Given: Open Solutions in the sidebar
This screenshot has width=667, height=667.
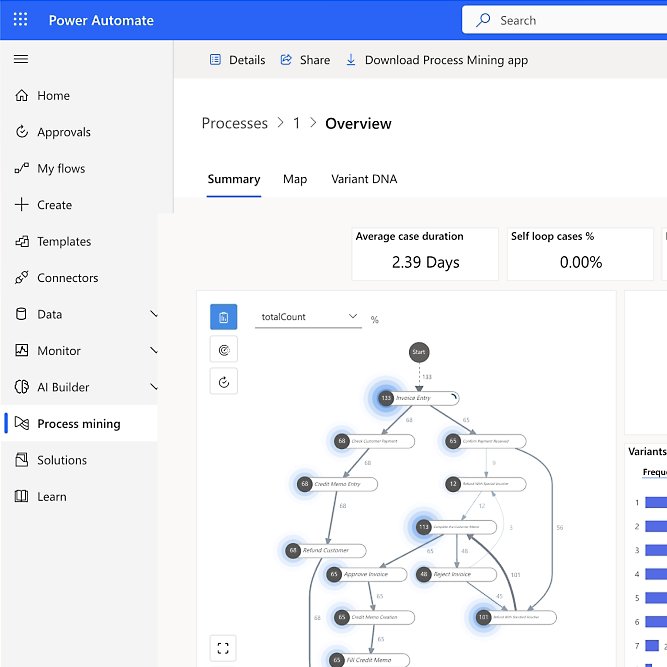Looking at the screenshot, I should [51, 460].
